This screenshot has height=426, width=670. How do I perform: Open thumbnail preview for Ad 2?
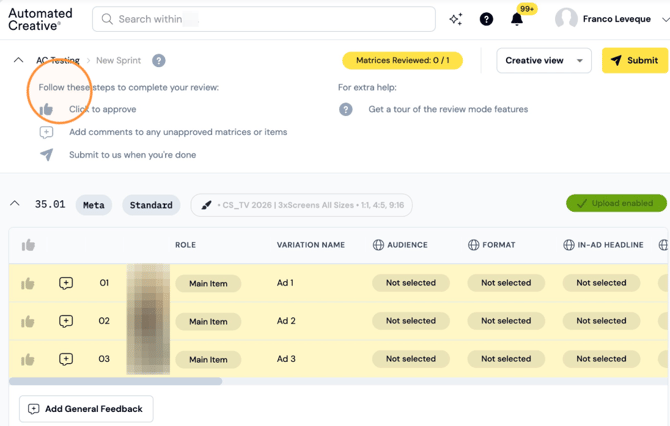tap(148, 321)
